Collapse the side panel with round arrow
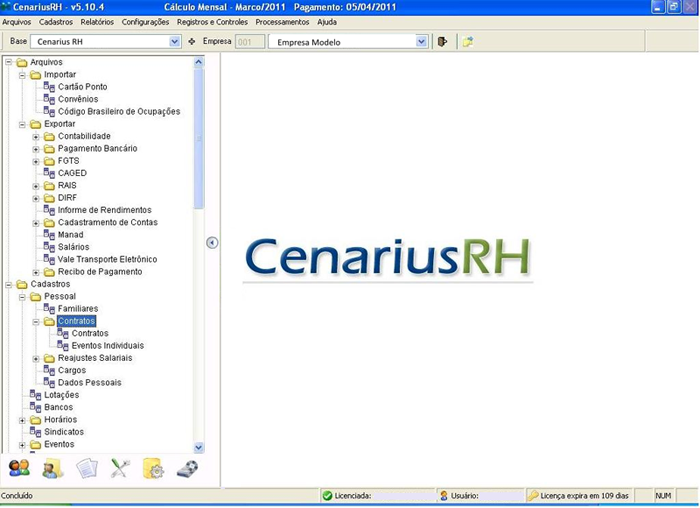Screen dimensions: 700x508 212,242
